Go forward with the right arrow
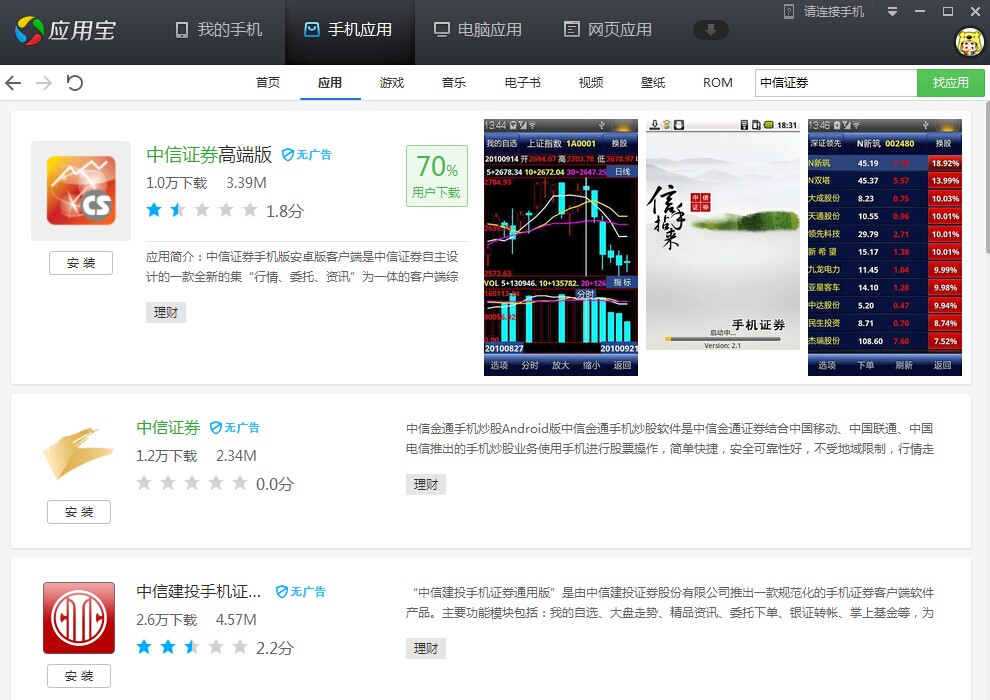This screenshot has width=990, height=700. [x=44, y=83]
